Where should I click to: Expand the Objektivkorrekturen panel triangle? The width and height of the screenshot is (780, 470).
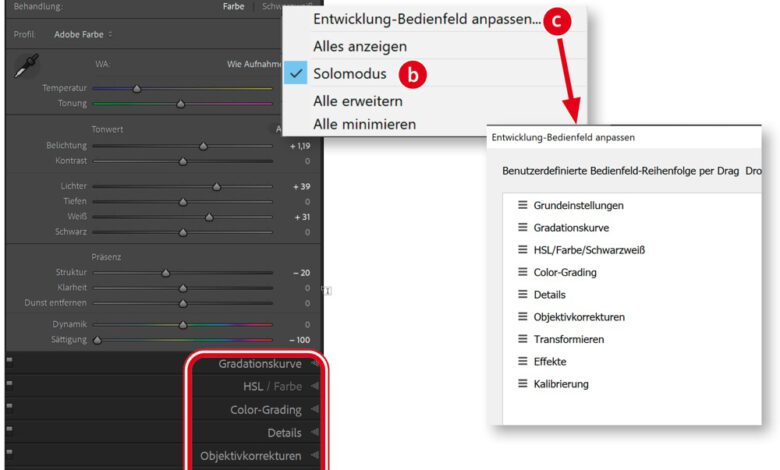(314, 455)
